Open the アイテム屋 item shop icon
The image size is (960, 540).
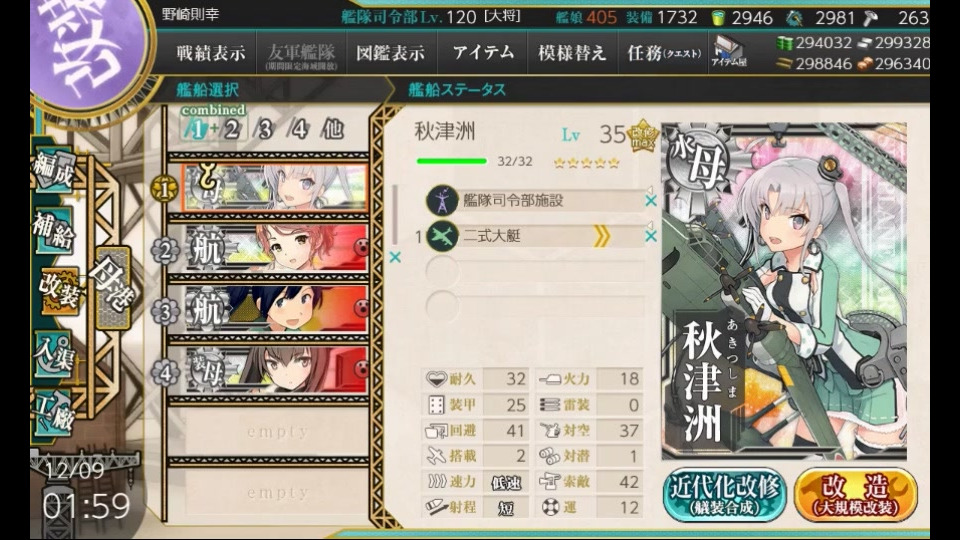coord(729,52)
